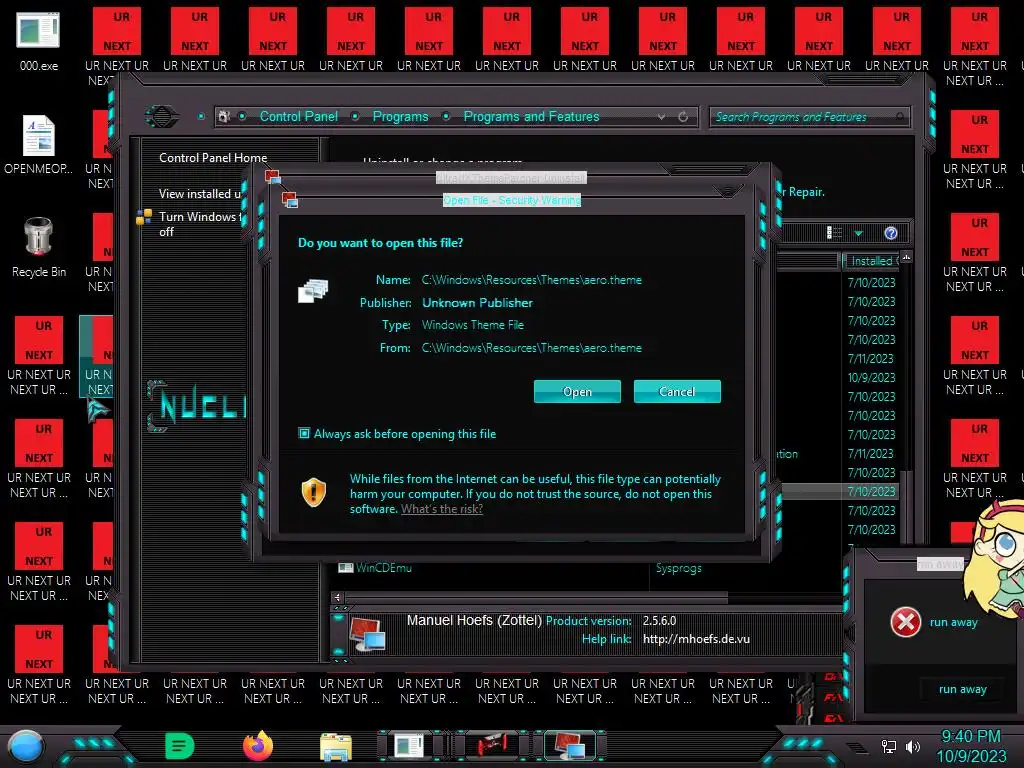Screen dimensions: 1024x768
Task: Click the program list scroll-up arrow
Action: tap(906, 257)
